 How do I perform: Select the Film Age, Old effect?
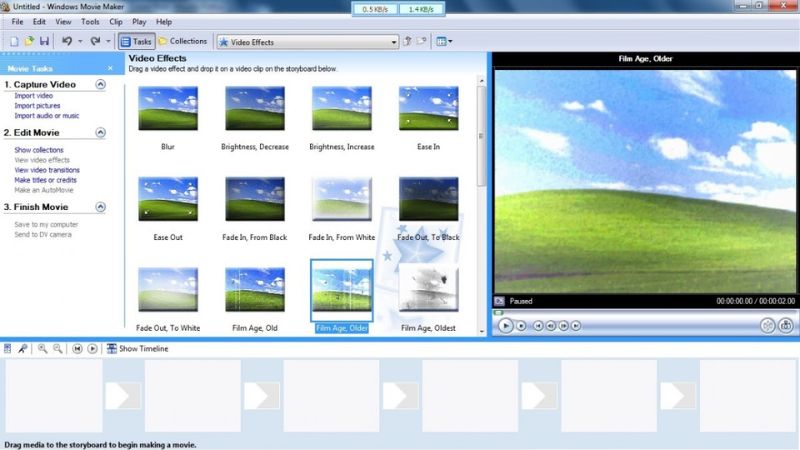[255, 289]
